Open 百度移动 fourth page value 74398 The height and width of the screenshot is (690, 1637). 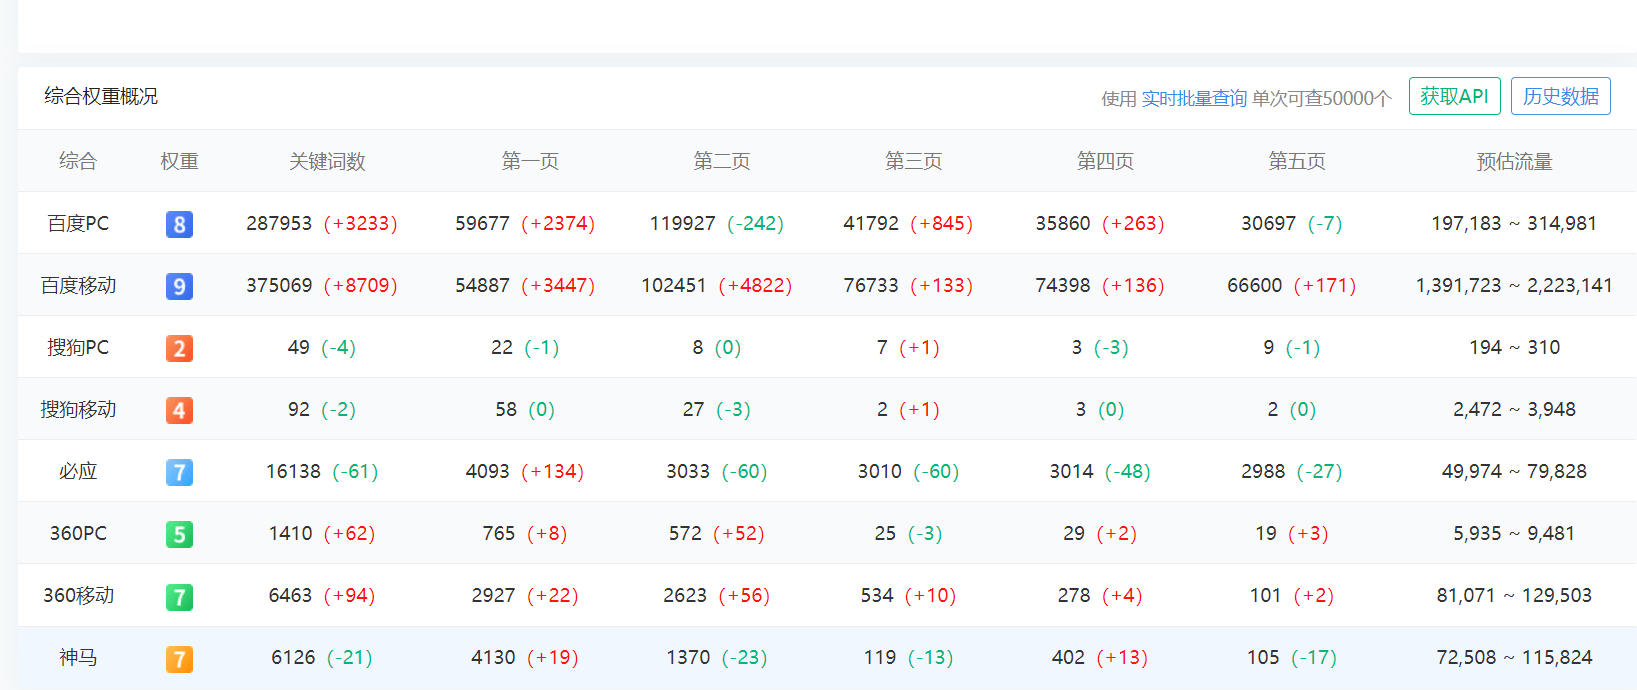(x=1063, y=285)
